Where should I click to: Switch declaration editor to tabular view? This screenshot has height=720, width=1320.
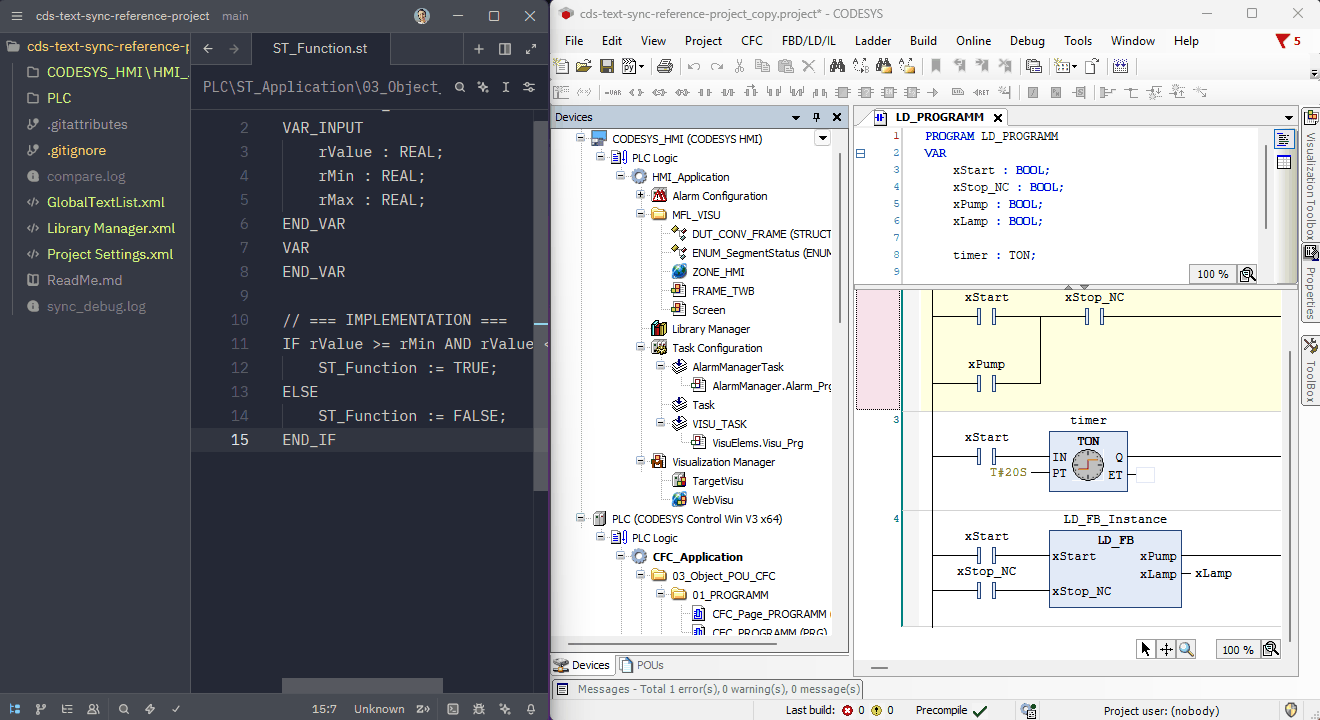(x=1284, y=162)
